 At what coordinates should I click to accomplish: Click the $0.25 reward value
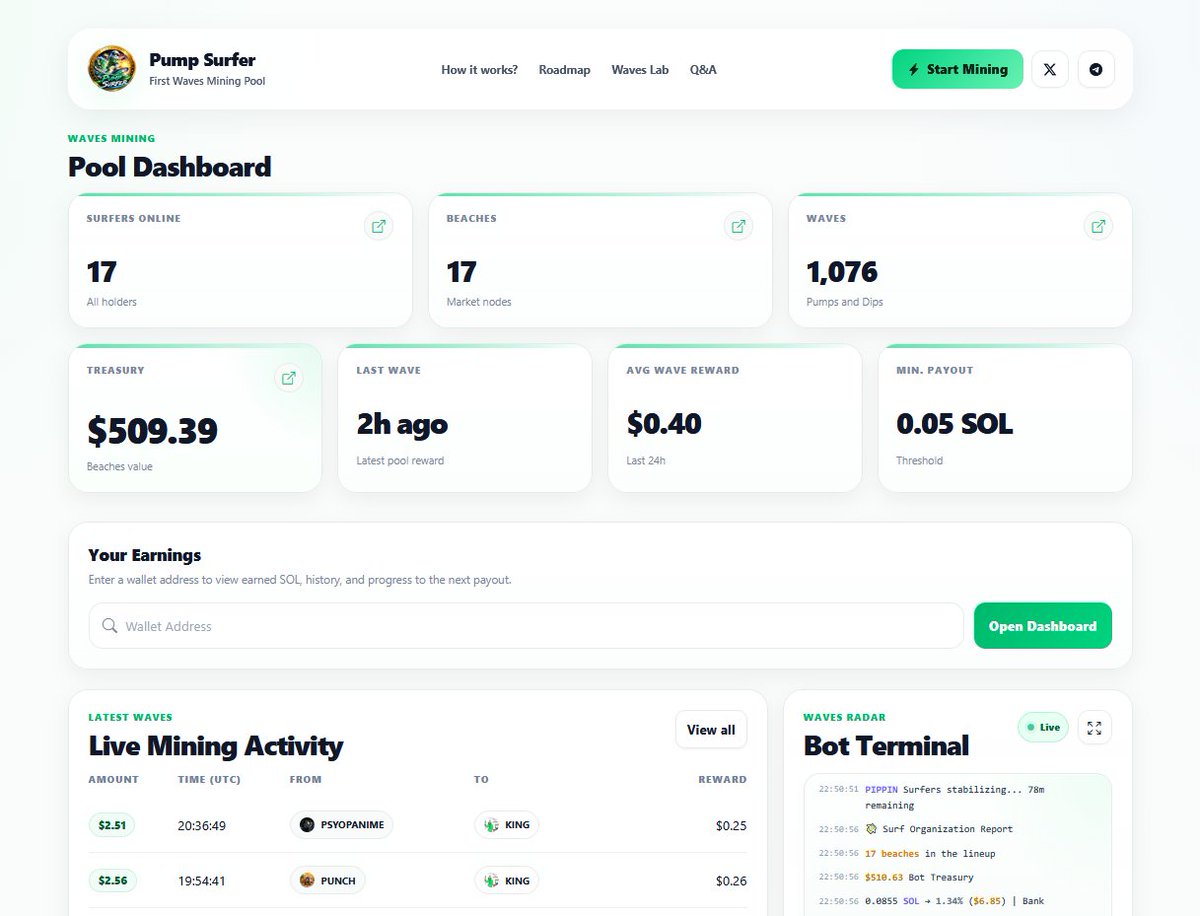pos(731,826)
